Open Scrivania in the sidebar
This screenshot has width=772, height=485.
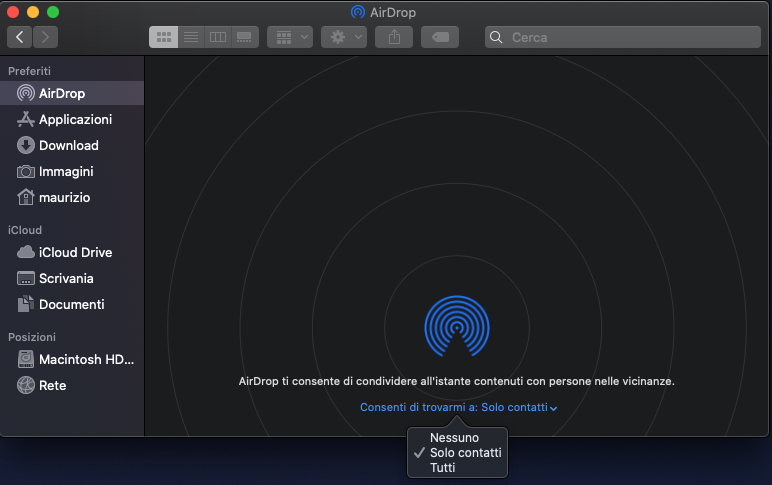coord(72,278)
